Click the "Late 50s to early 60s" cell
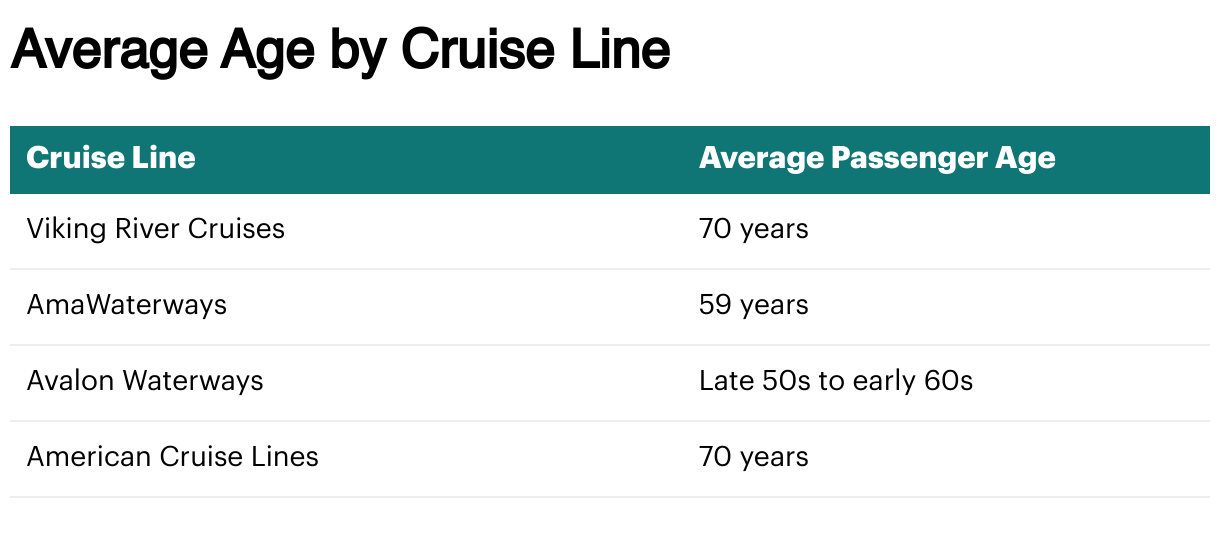Screen dimensions: 1220x548 836,381
